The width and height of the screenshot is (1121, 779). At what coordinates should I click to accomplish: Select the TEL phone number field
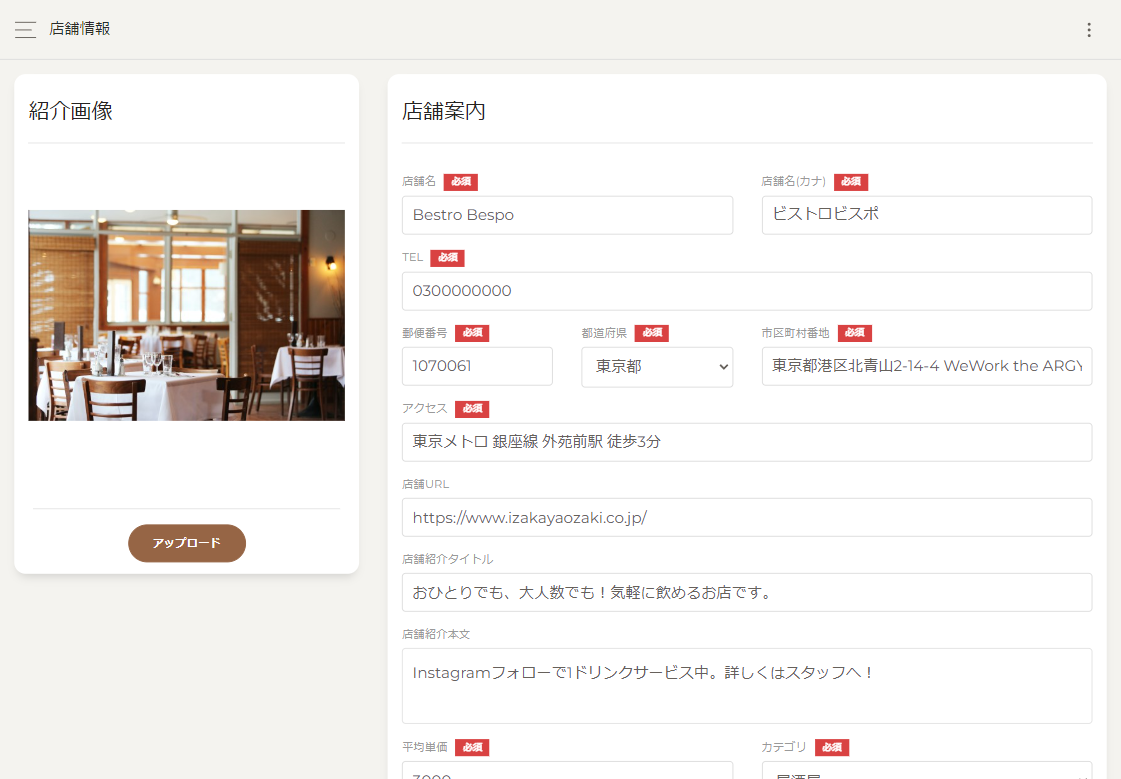coord(746,291)
